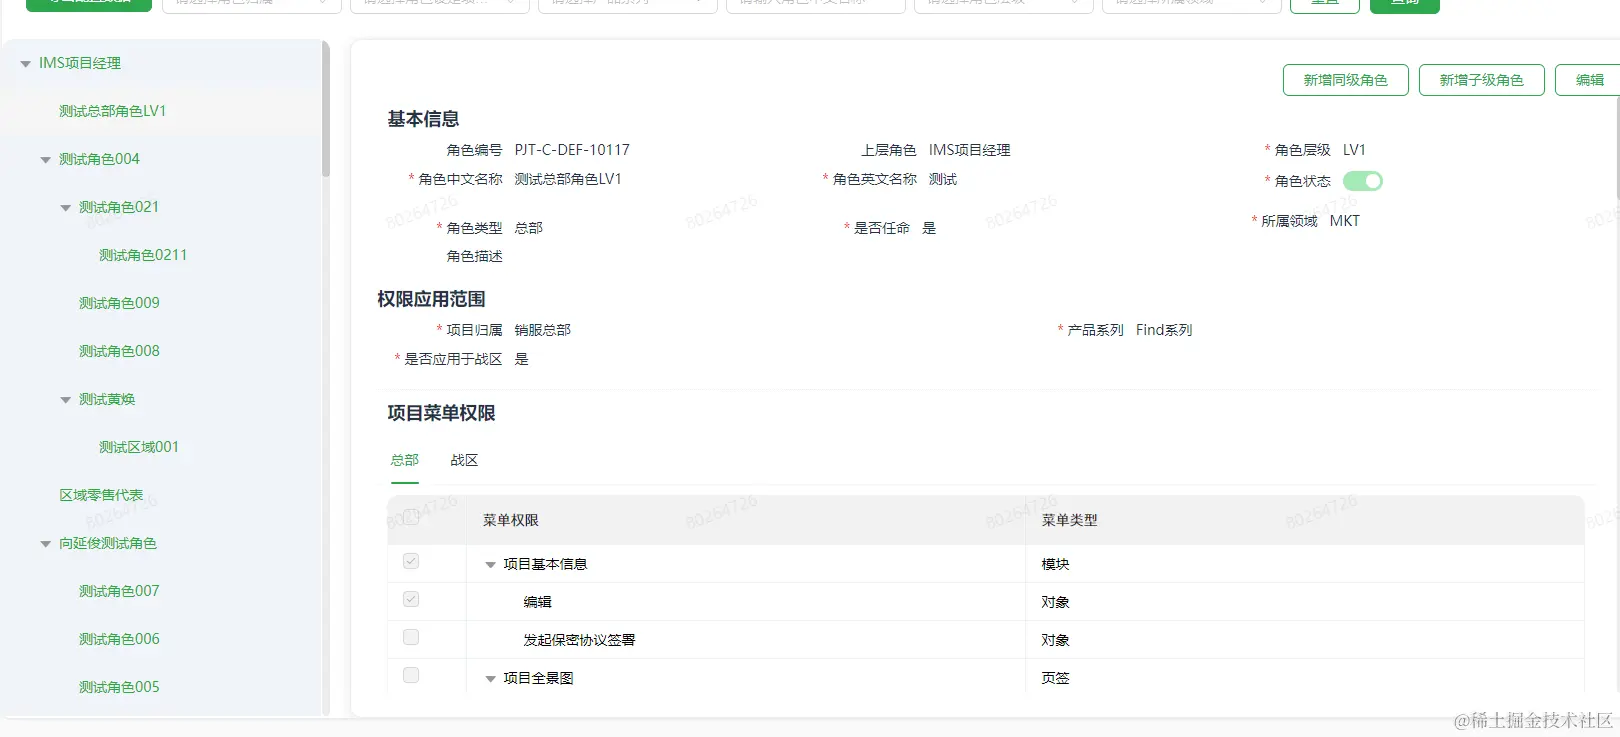Select 向延俊测试角色 in the role tree
The height and width of the screenshot is (737, 1620).
(108, 543)
